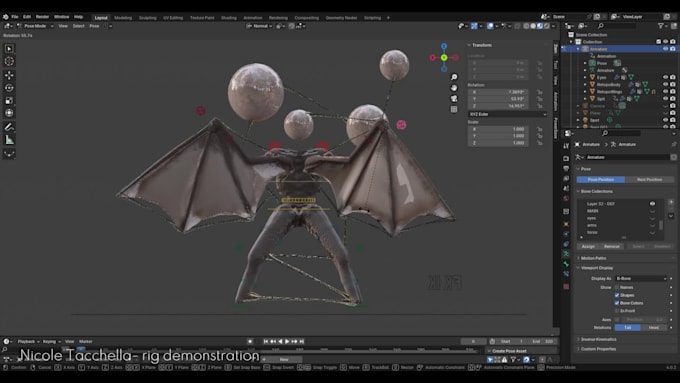The image size is (680, 383).
Task: Choose the Scale tool
Action: click(x=9, y=101)
